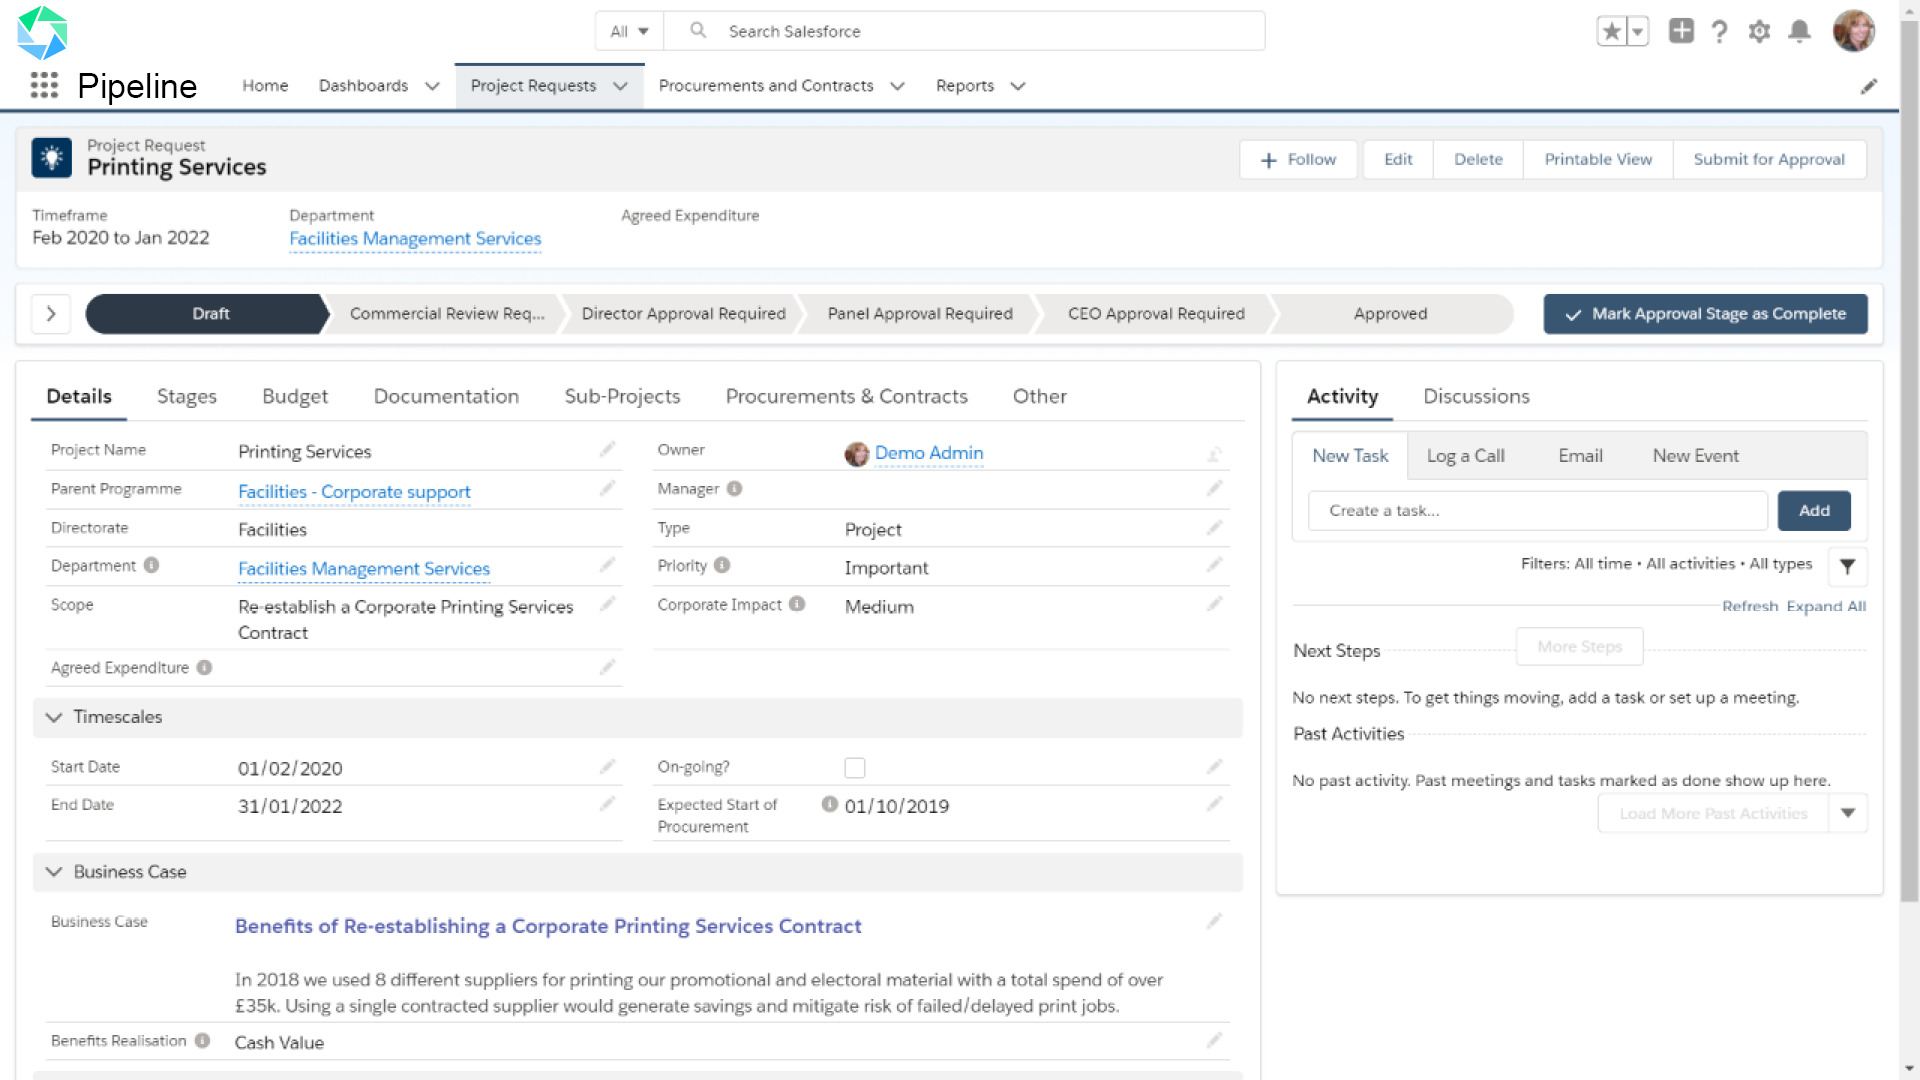Viewport: 1920px width, 1080px height.
Task: Select Director Approval Required stage
Action: coord(683,314)
